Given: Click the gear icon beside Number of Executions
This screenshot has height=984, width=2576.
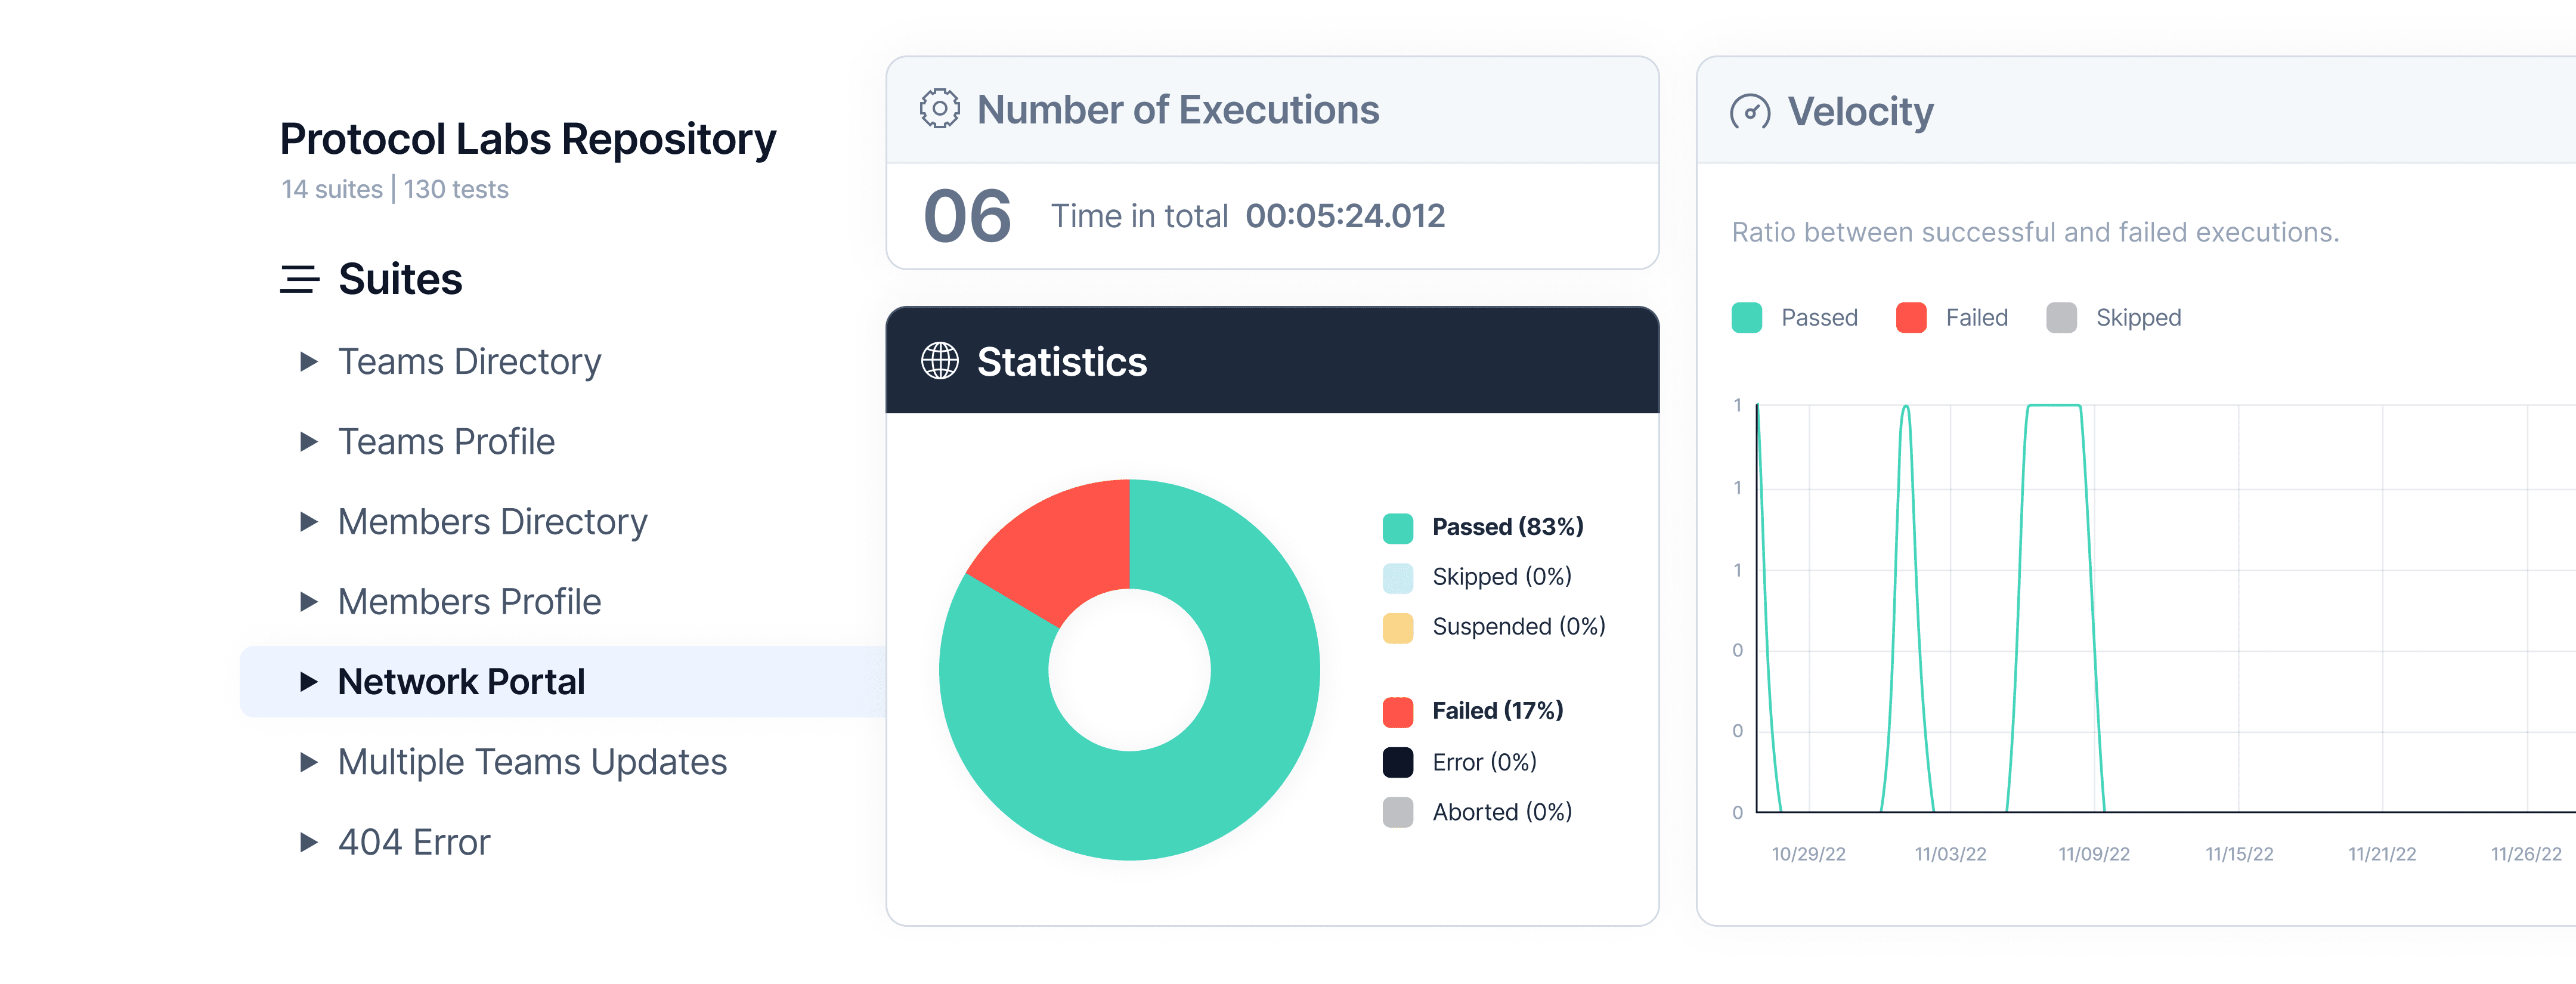Looking at the screenshot, I should (939, 109).
